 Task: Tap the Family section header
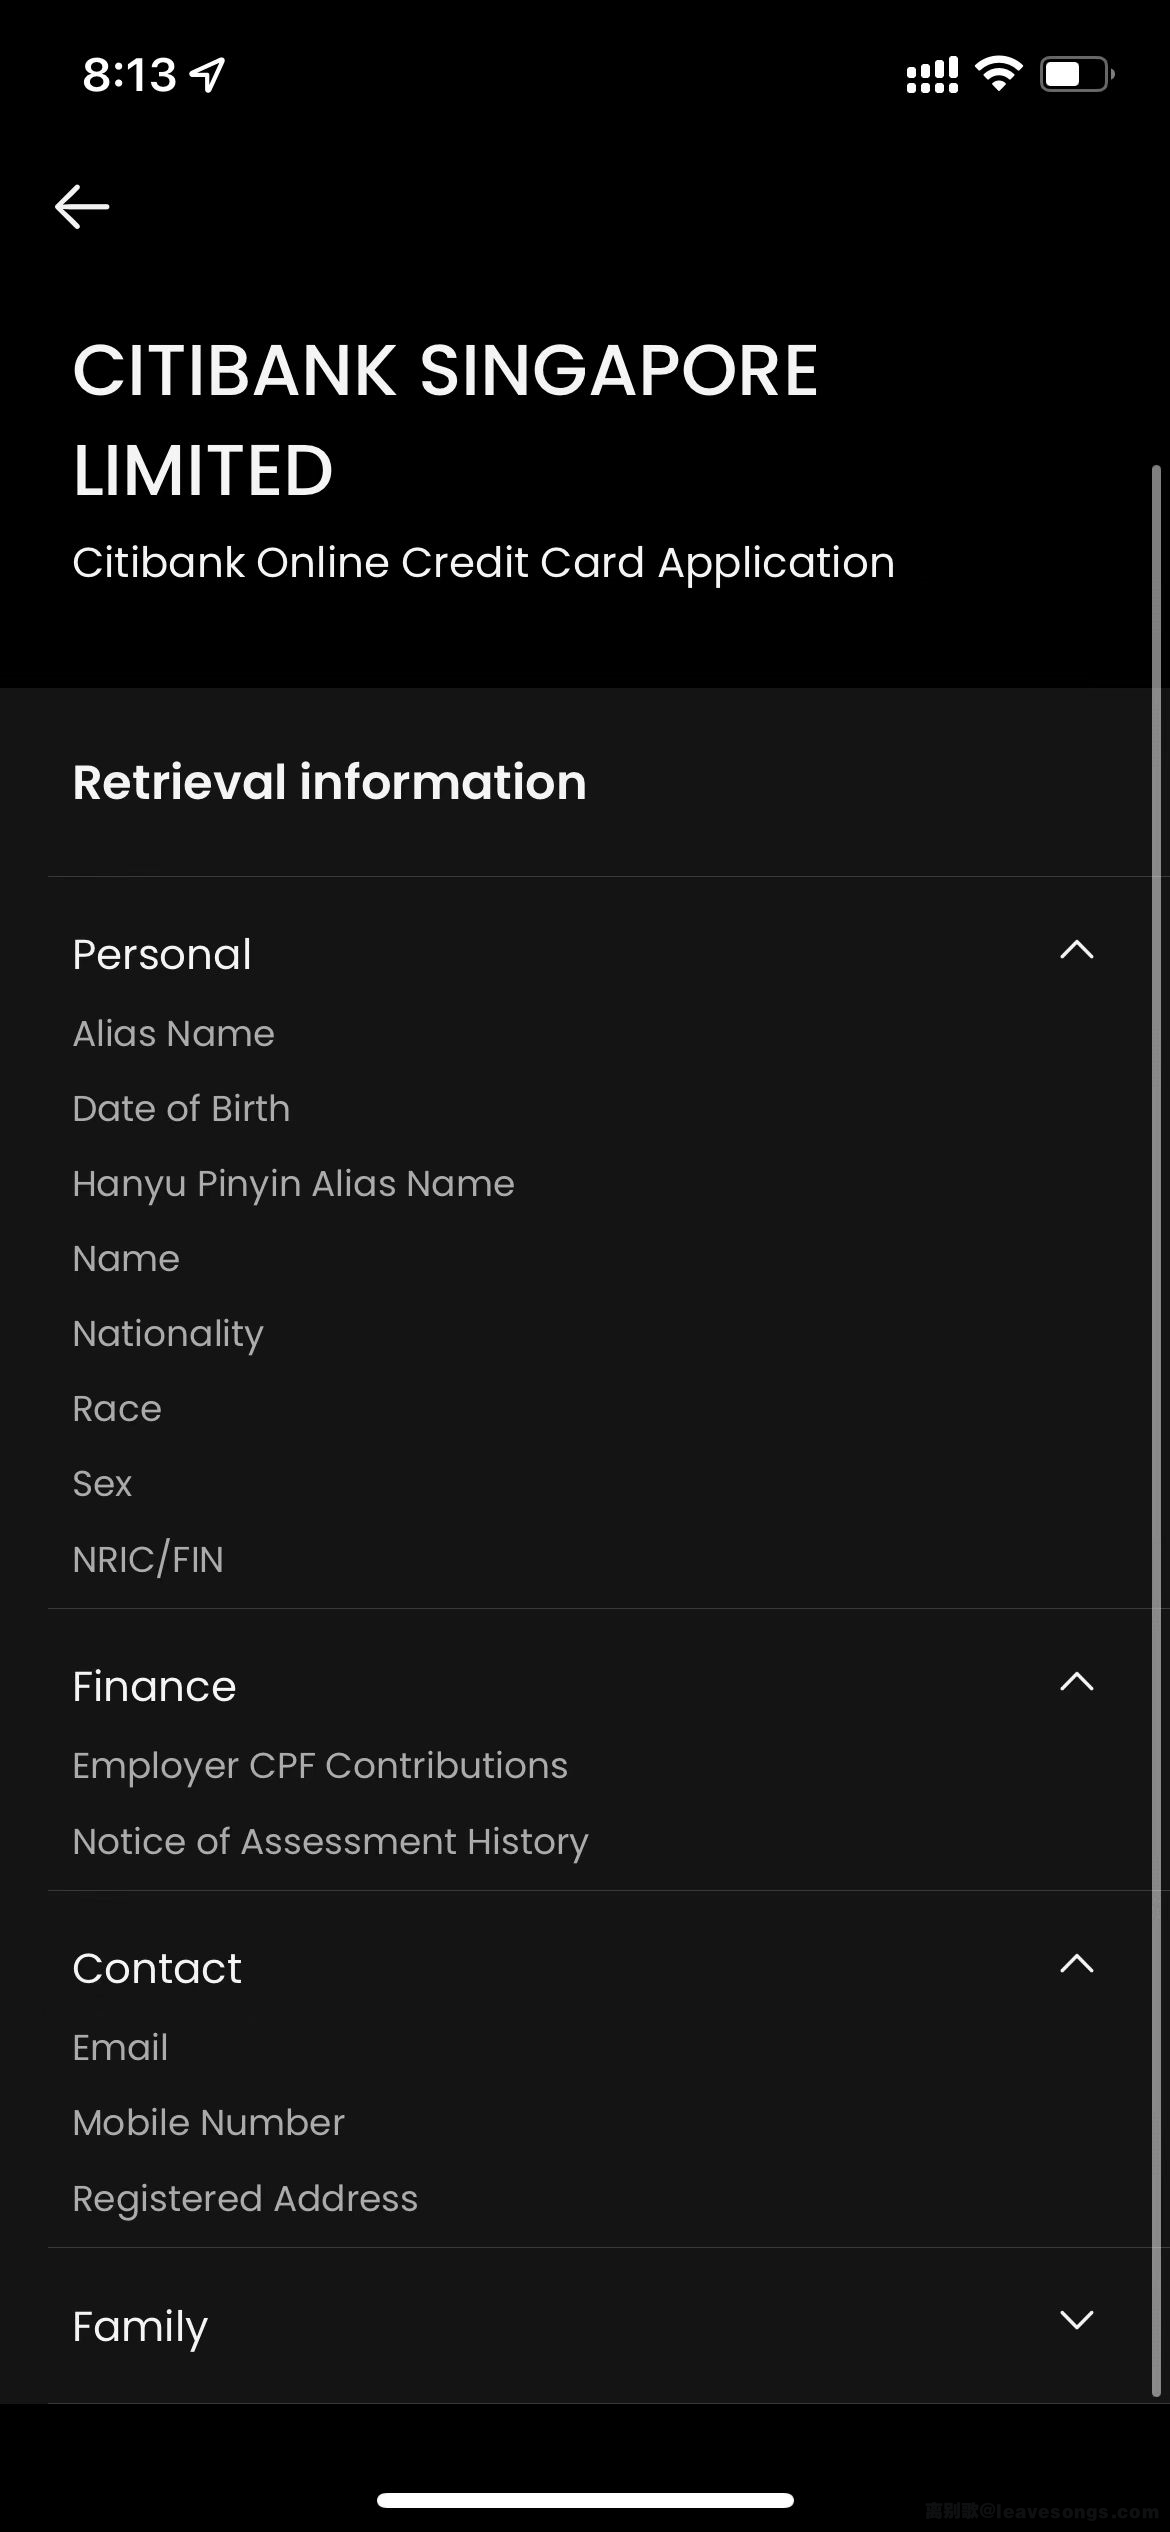[140, 2326]
